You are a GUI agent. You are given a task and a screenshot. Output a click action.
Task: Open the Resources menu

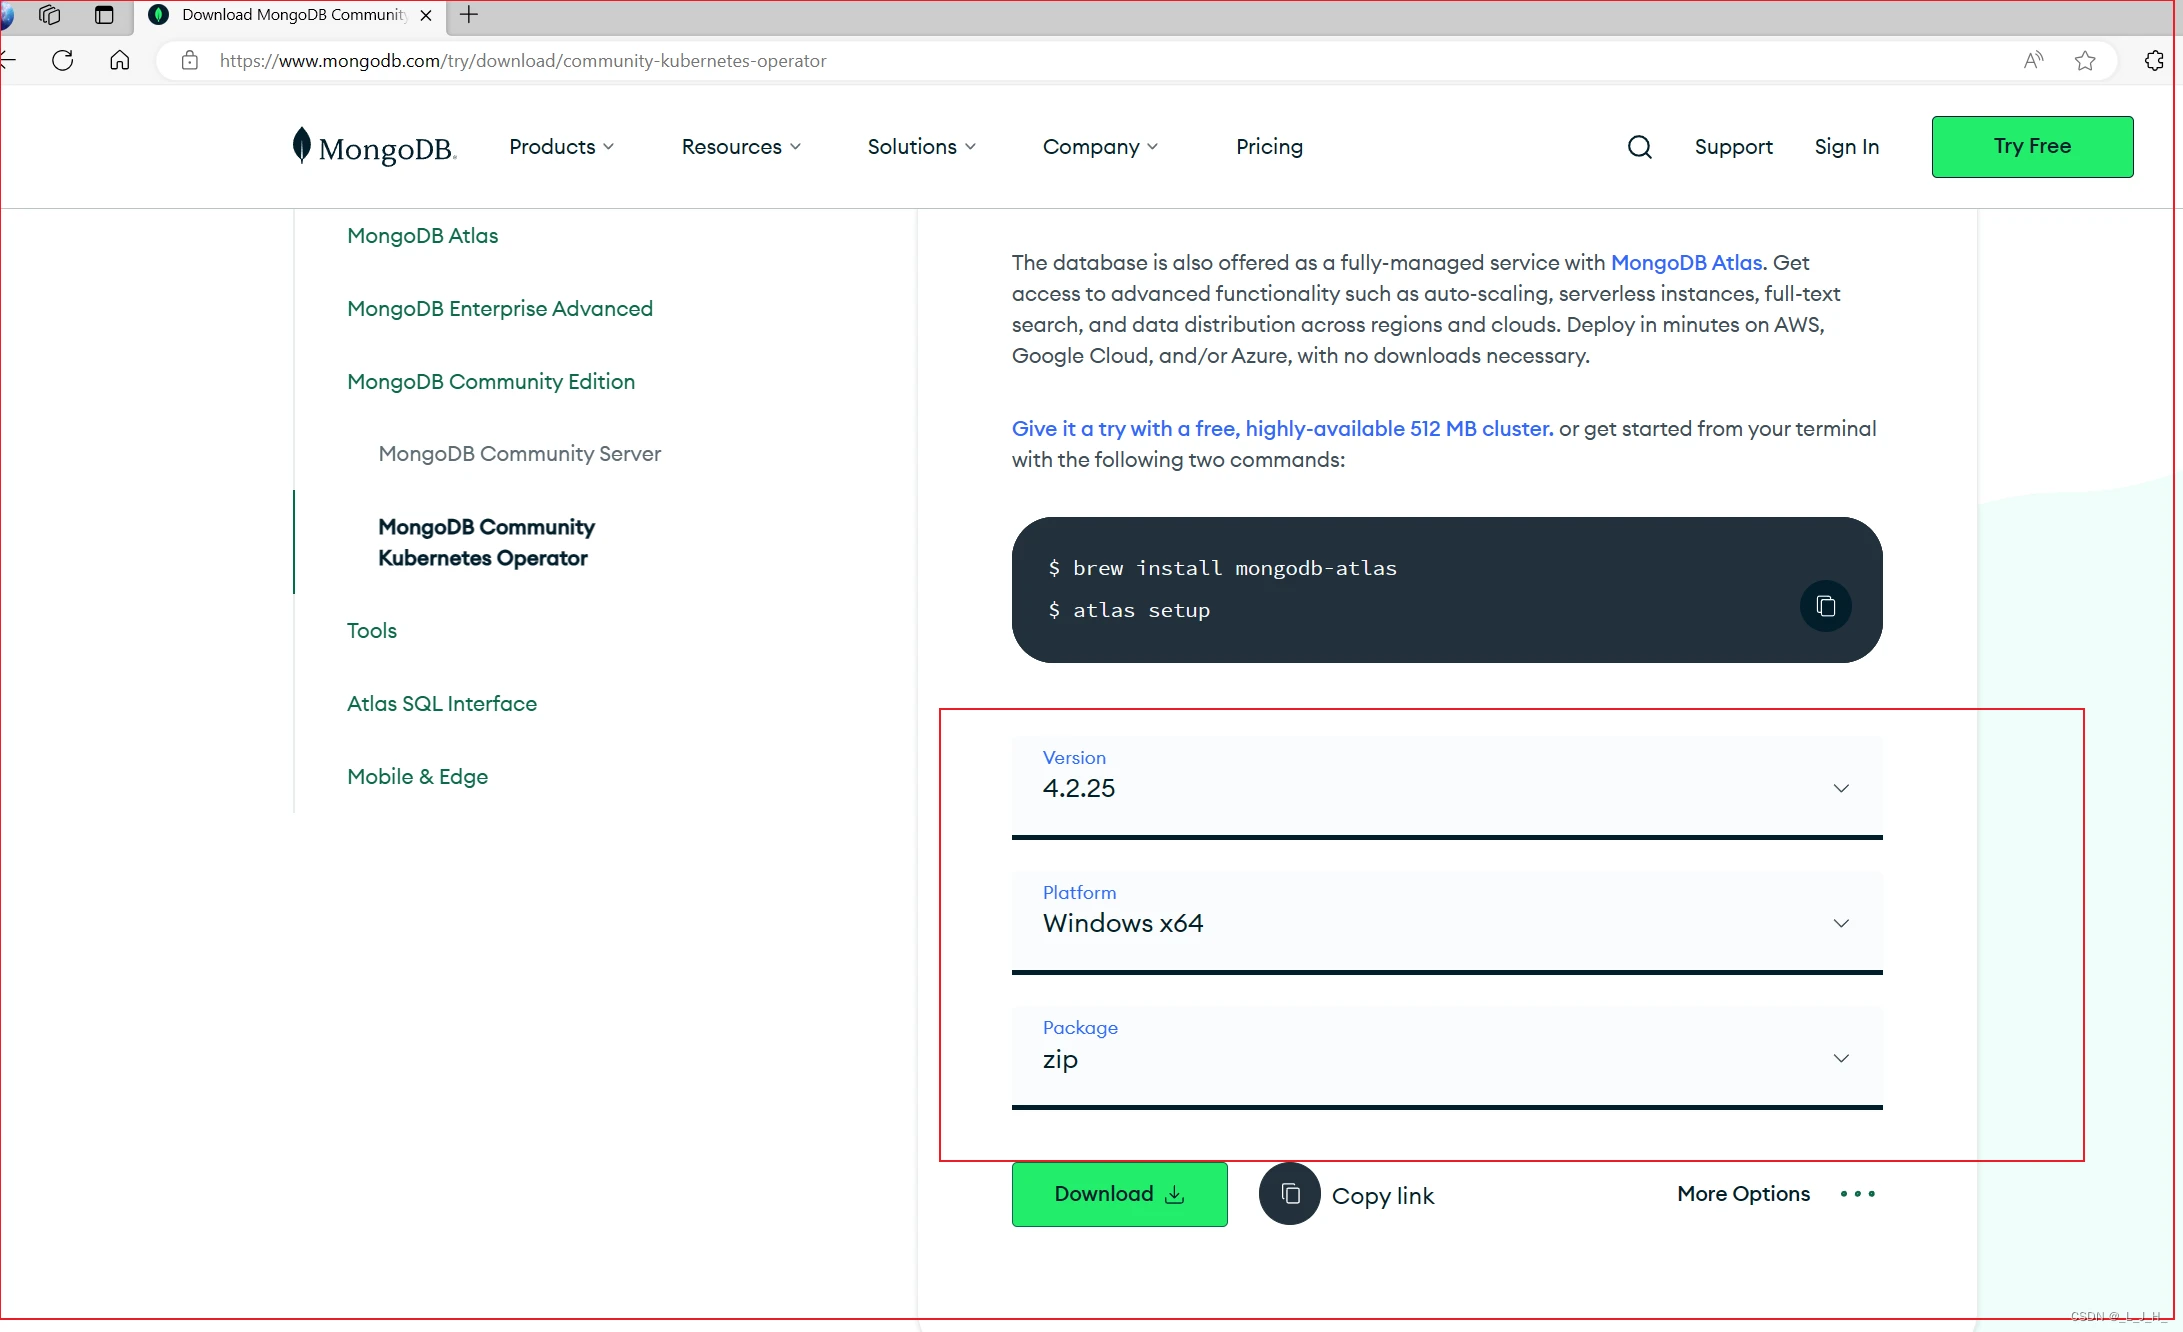740,147
